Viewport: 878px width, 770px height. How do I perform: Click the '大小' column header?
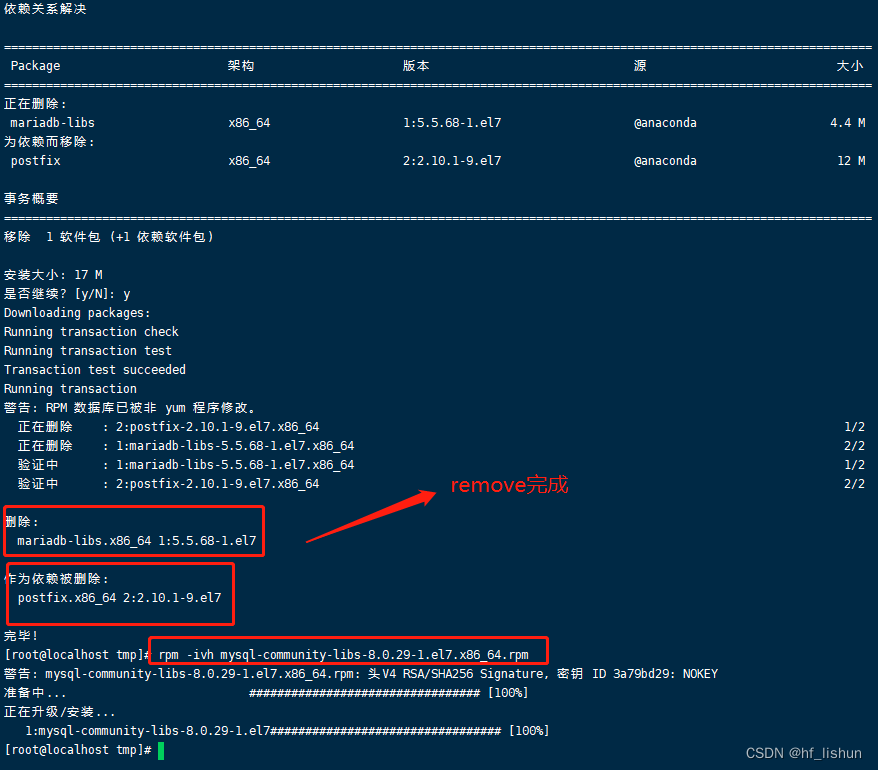coord(850,66)
